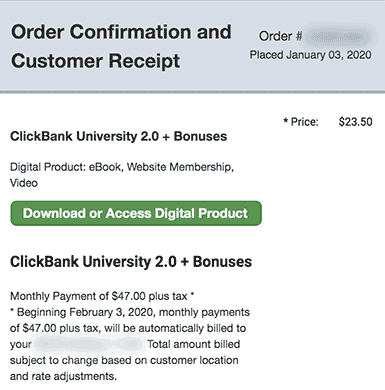
Task: Click the subject to change based on customer location line
Action: pyautogui.click(x=124, y=360)
